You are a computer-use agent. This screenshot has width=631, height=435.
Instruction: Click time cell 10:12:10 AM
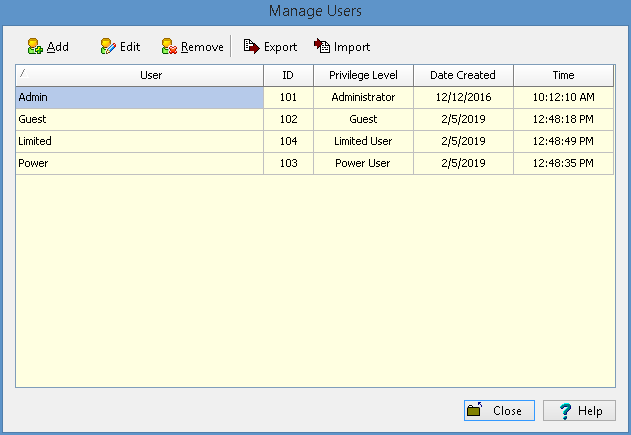(563, 97)
